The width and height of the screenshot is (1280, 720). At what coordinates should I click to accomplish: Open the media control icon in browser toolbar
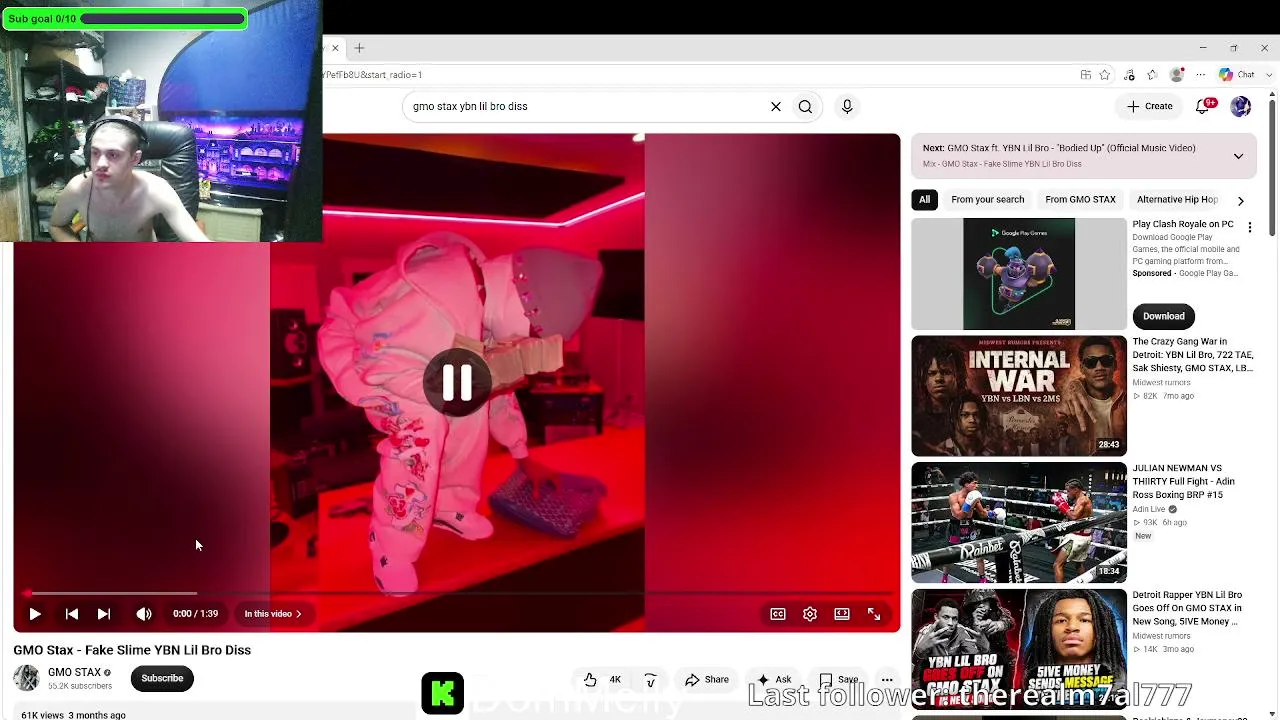(x=1129, y=75)
